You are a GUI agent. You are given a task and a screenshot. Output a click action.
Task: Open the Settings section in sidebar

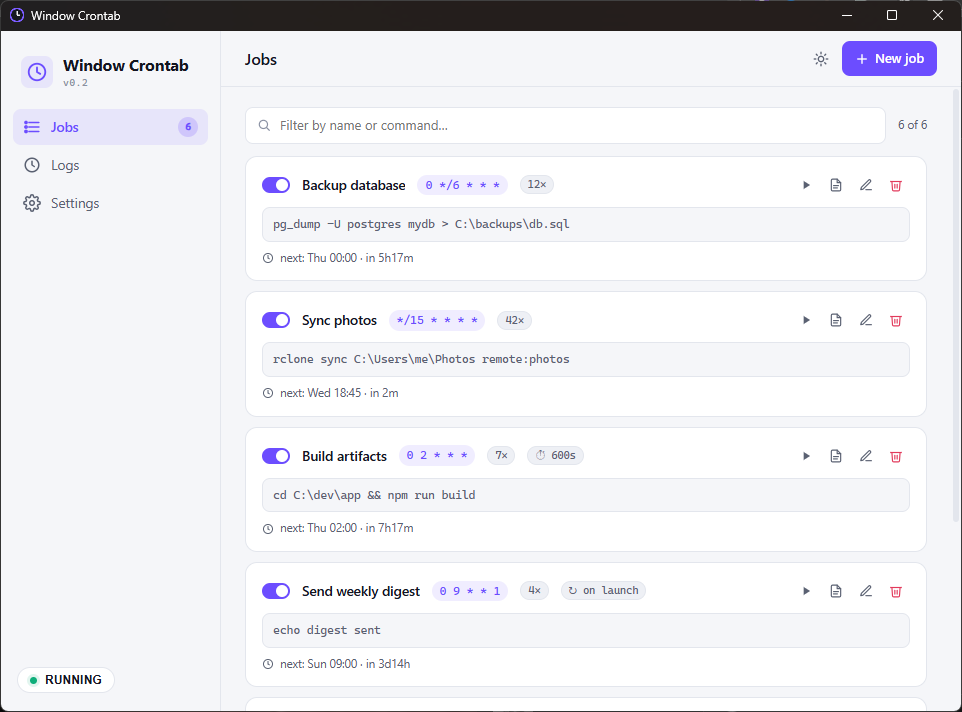[110, 203]
